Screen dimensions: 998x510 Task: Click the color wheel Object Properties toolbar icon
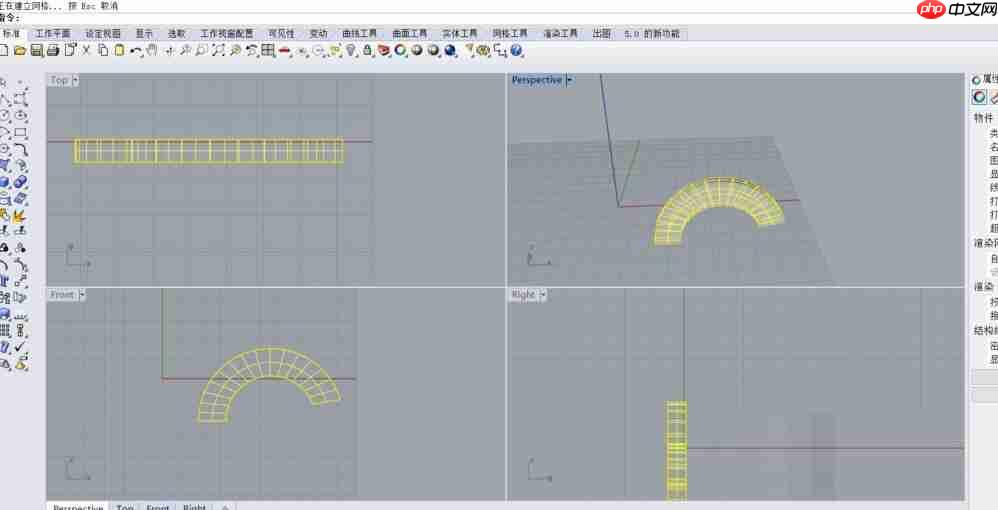coord(400,50)
